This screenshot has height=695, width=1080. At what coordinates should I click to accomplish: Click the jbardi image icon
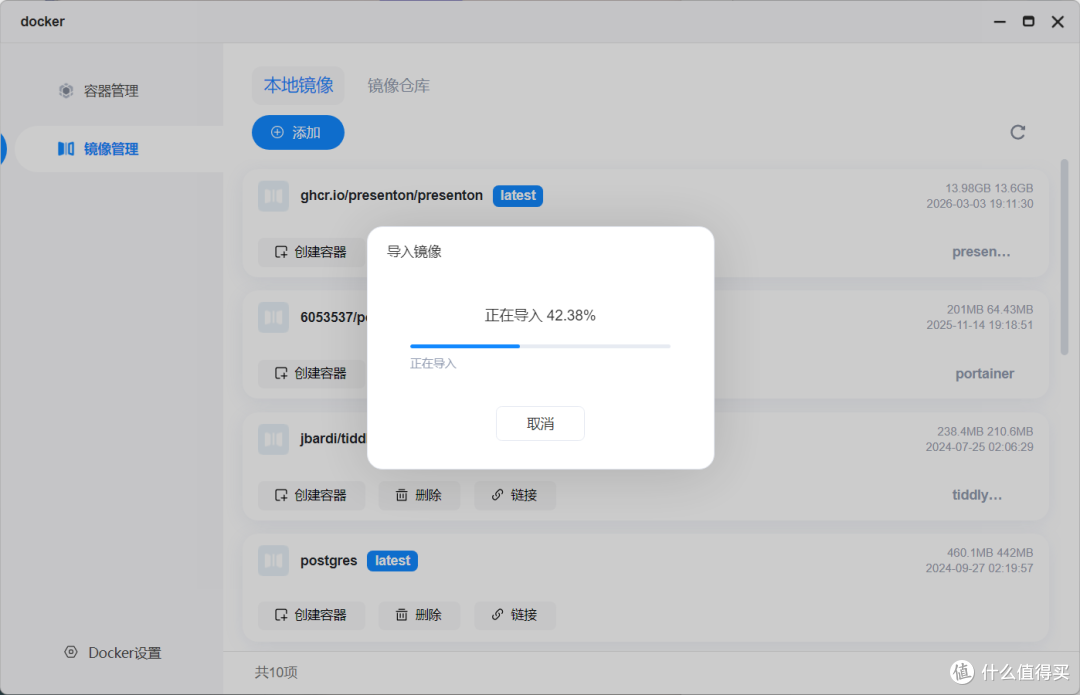coord(273,439)
